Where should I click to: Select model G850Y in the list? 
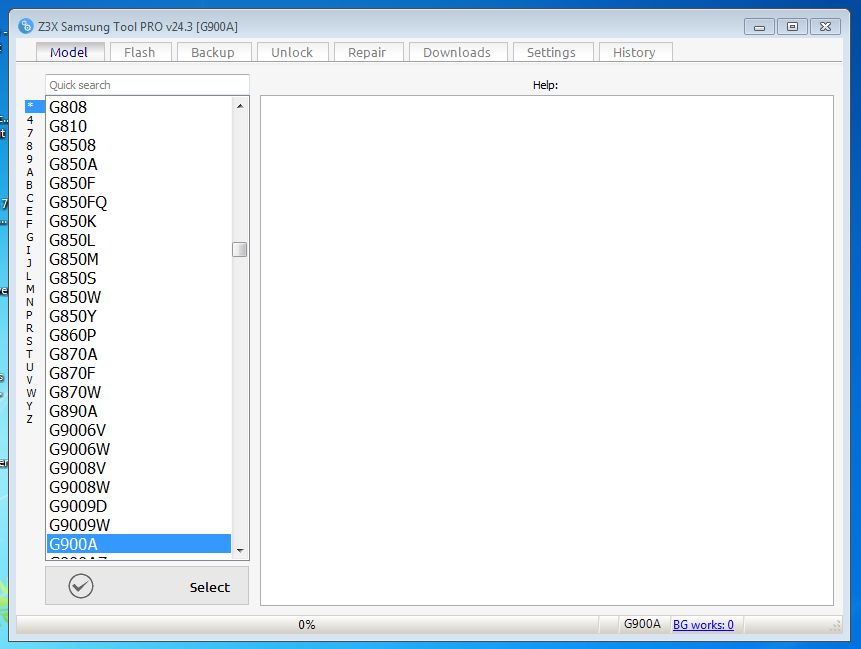tap(138, 316)
